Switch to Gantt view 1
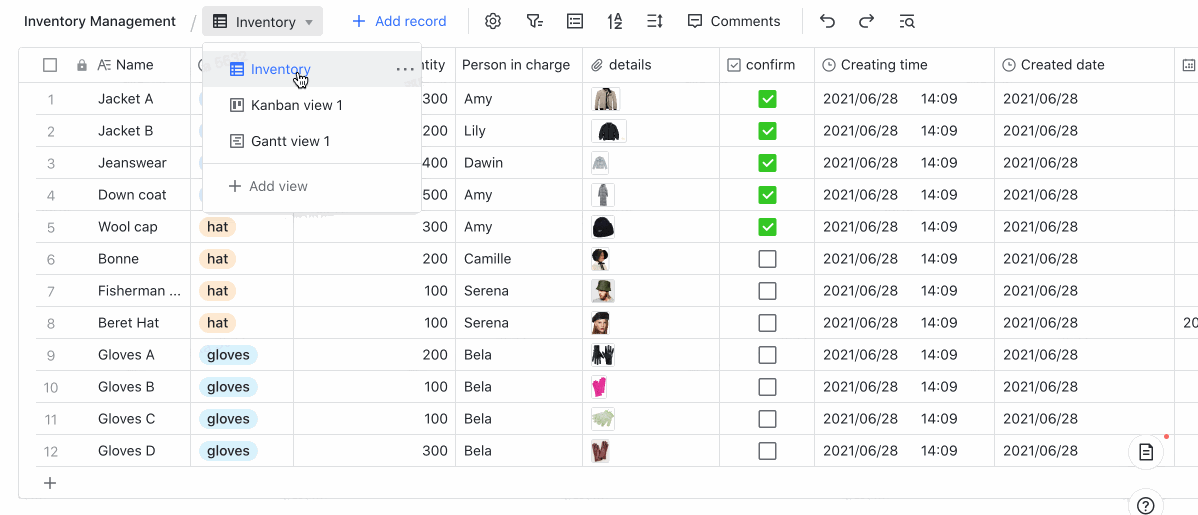This screenshot has width=1198, height=515. [290, 141]
